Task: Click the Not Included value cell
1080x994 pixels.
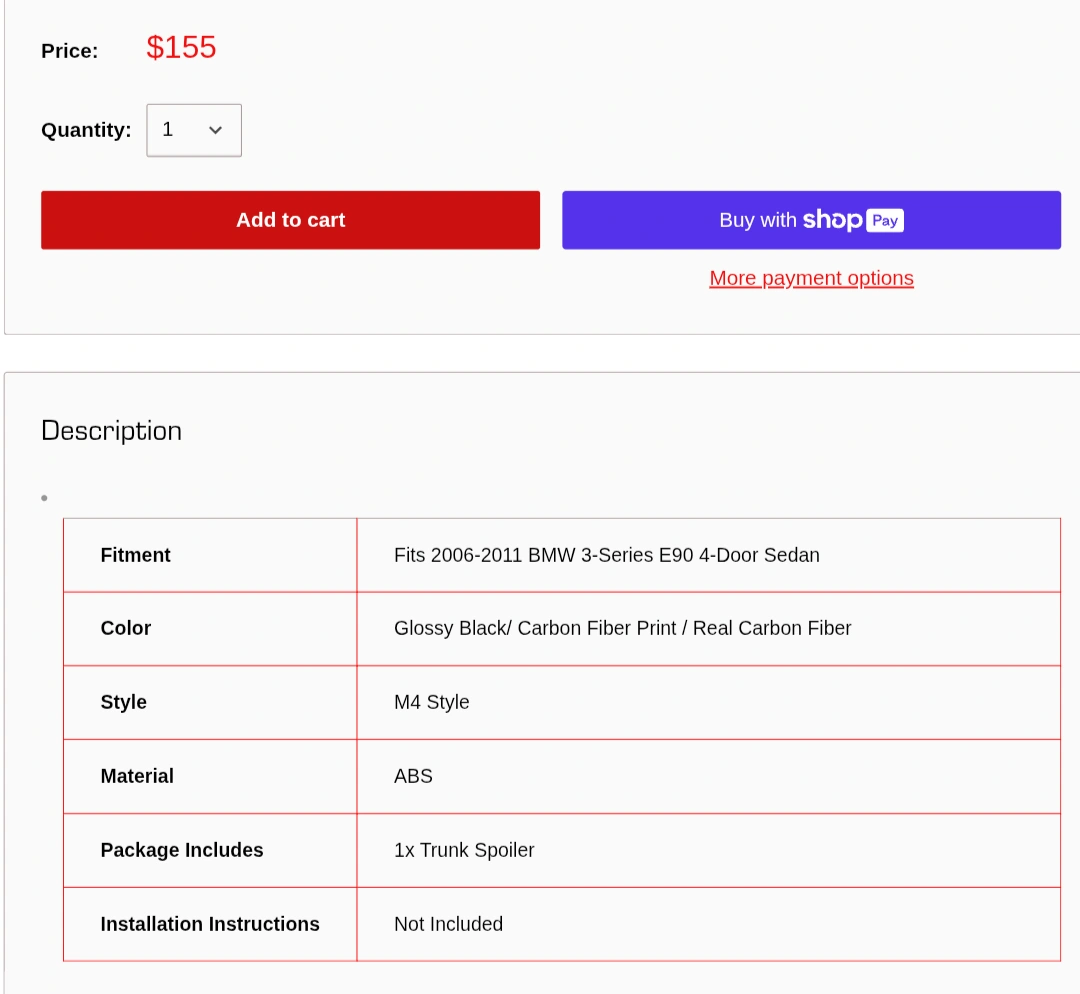Action: point(448,924)
